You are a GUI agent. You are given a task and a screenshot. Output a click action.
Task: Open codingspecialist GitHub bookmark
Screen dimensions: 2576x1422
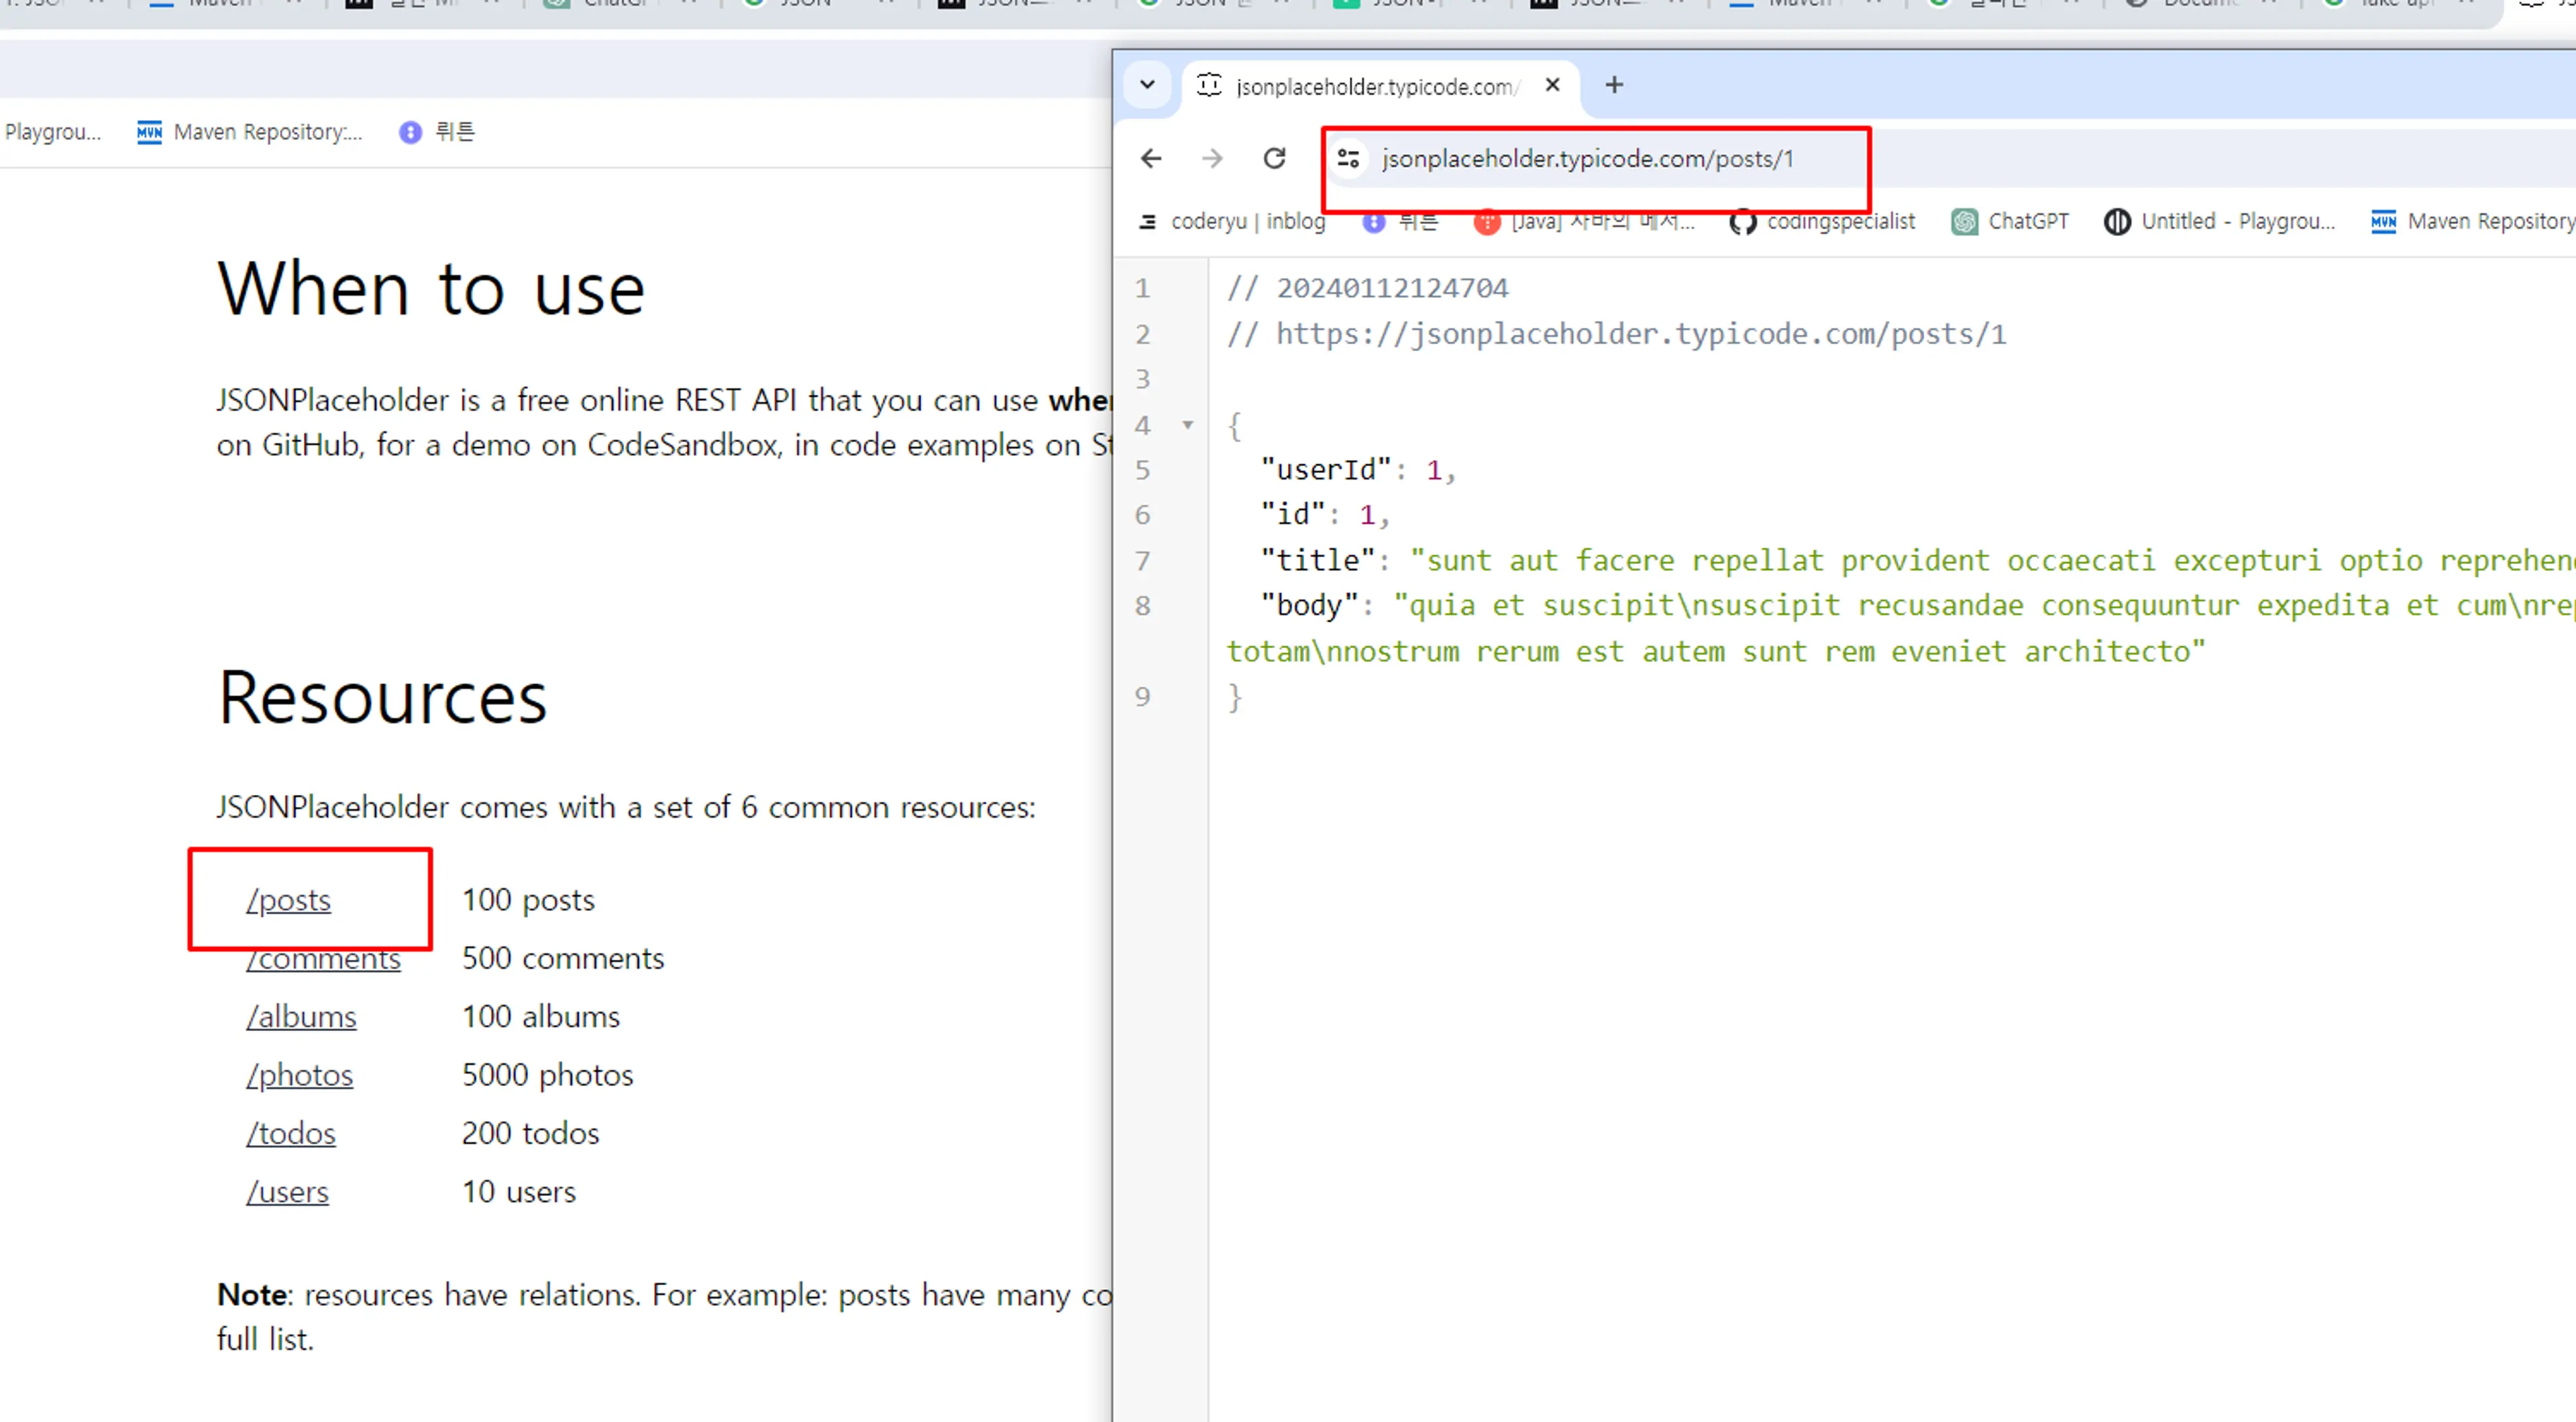pyautogui.click(x=1823, y=221)
